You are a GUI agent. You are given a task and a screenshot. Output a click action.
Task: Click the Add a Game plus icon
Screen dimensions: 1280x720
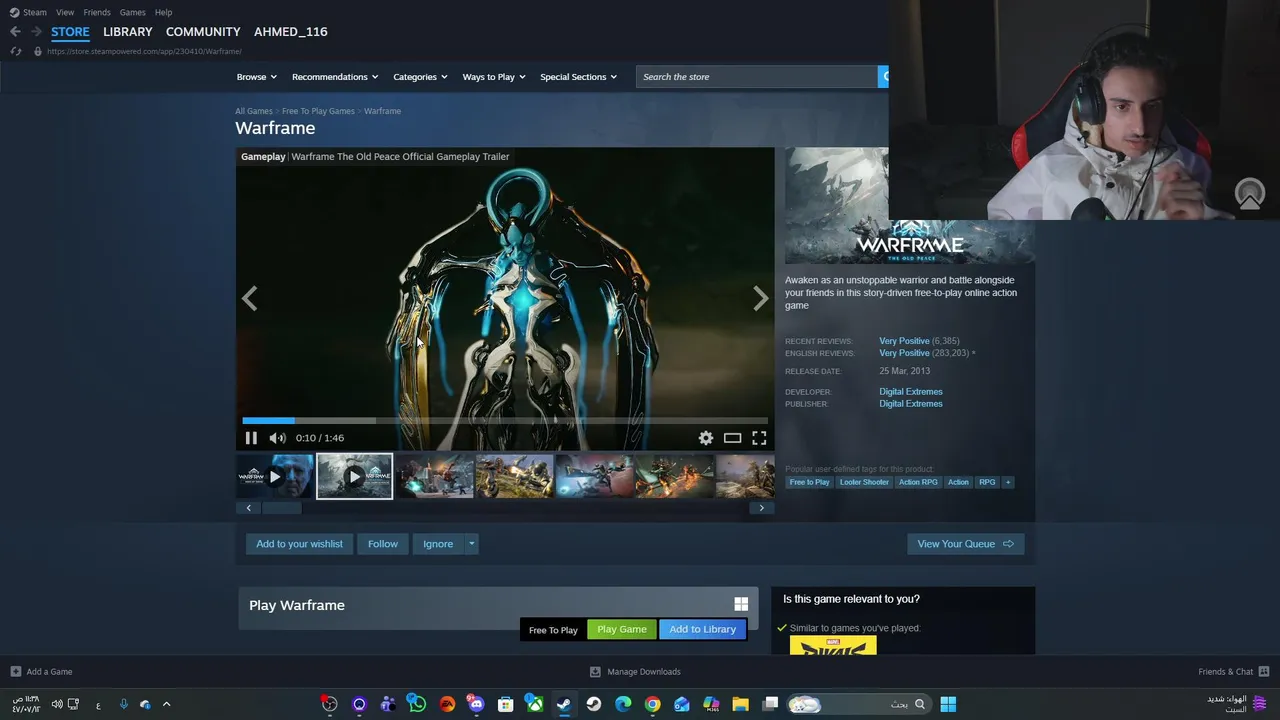point(15,672)
